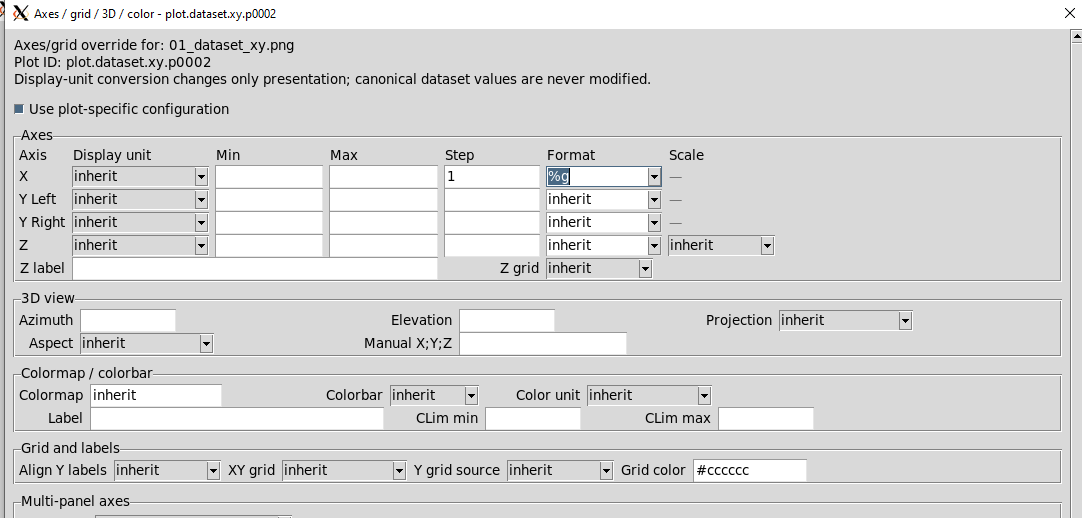Close the Axes / grid dialog window
Screen dimensions: 1082x518
(1068, 13)
